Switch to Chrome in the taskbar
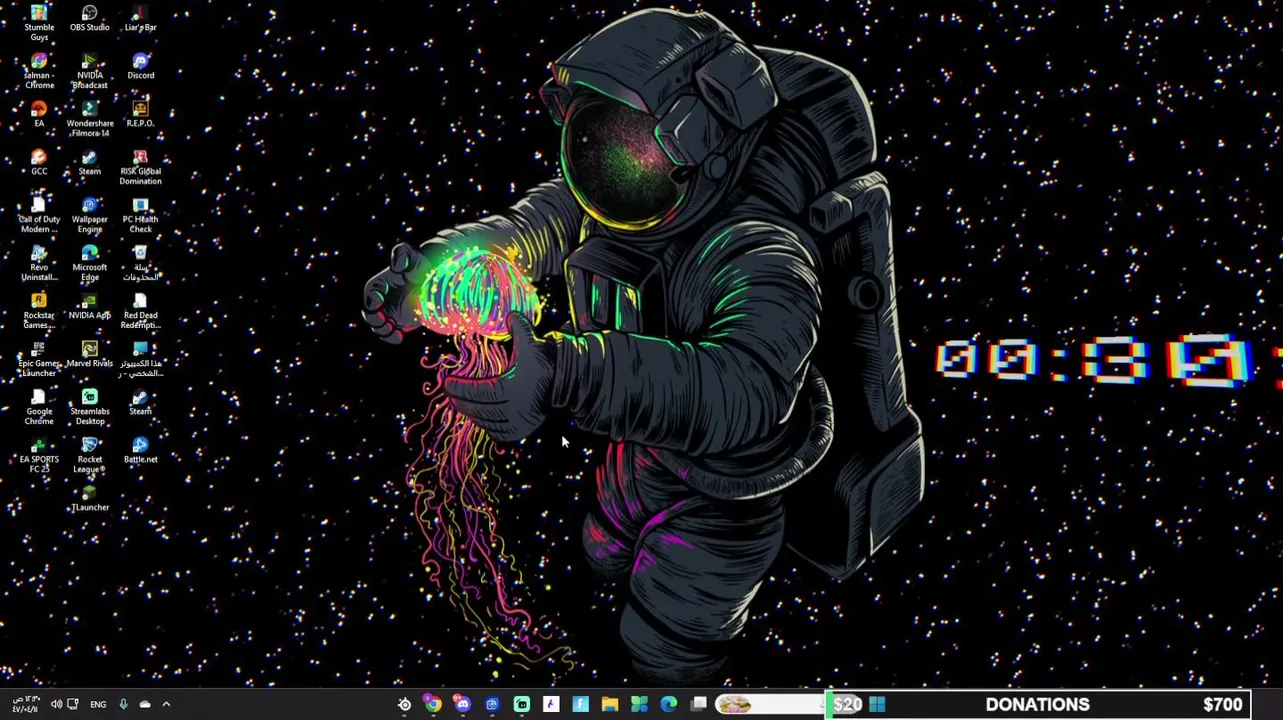Screen dimensions: 1283x720 click(x=433, y=704)
